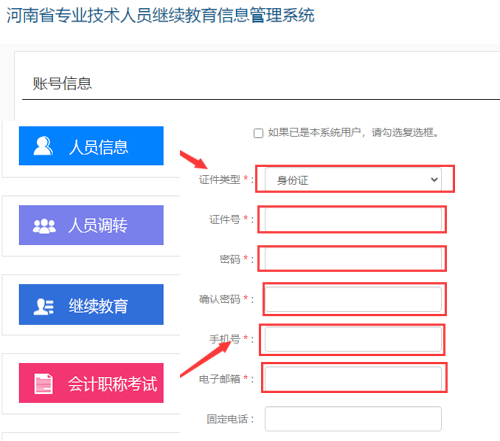
Task: Click the contact-list icon on 继续教育 button
Action: click(x=44, y=306)
